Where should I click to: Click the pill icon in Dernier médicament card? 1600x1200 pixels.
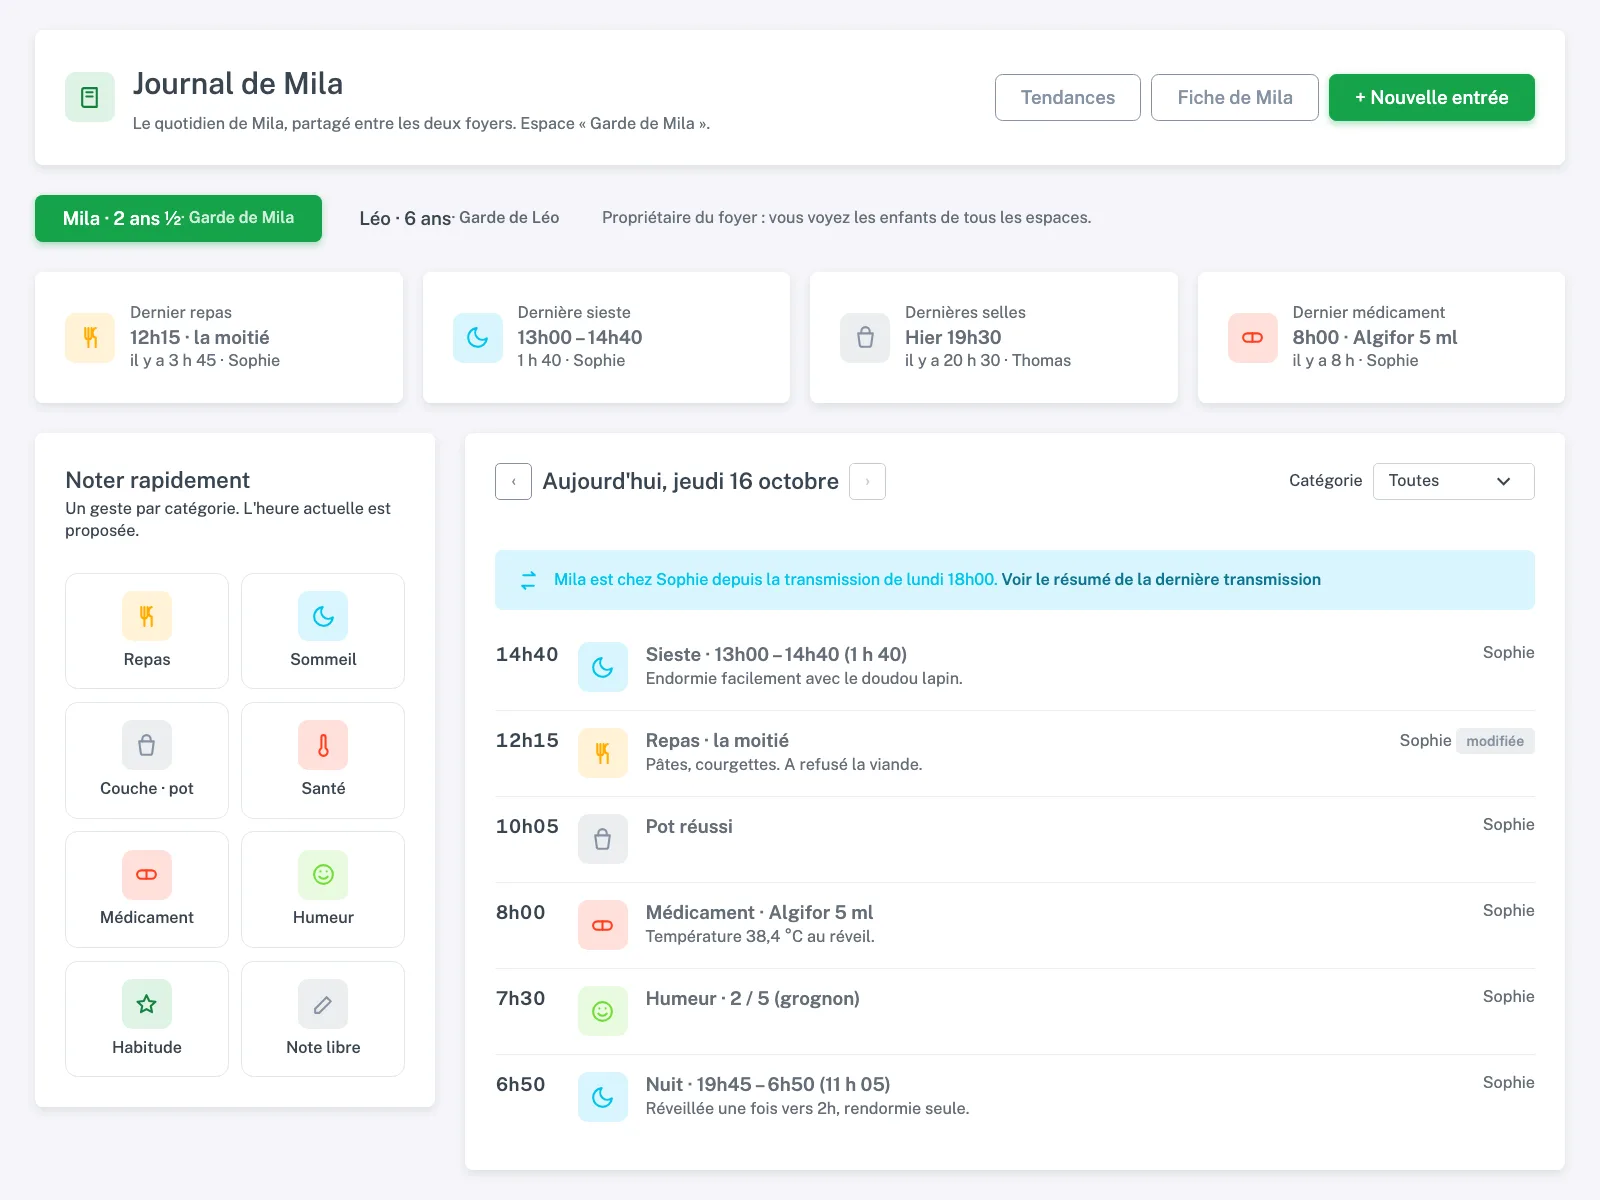[x=1253, y=338]
